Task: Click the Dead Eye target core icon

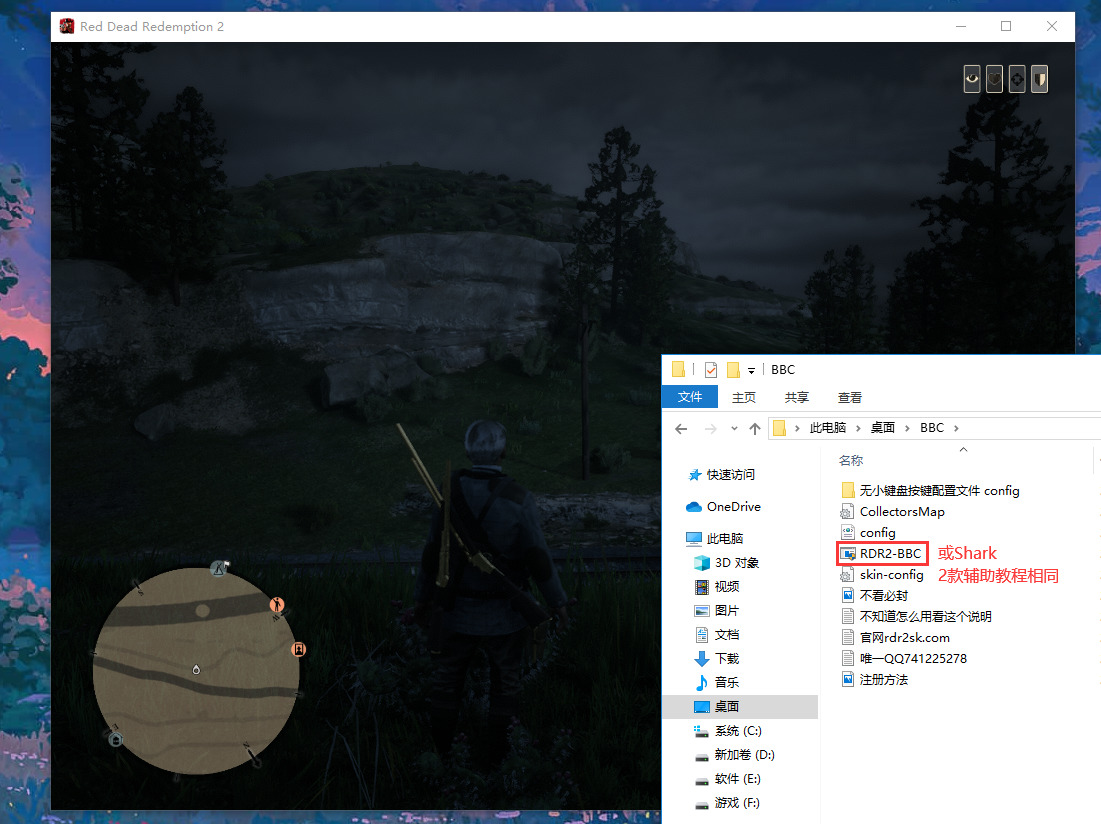Action: (x=1017, y=79)
